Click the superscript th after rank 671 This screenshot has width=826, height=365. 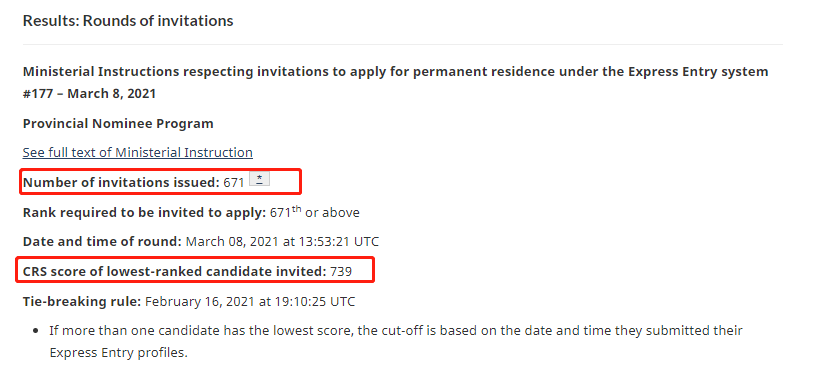coord(297,209)
